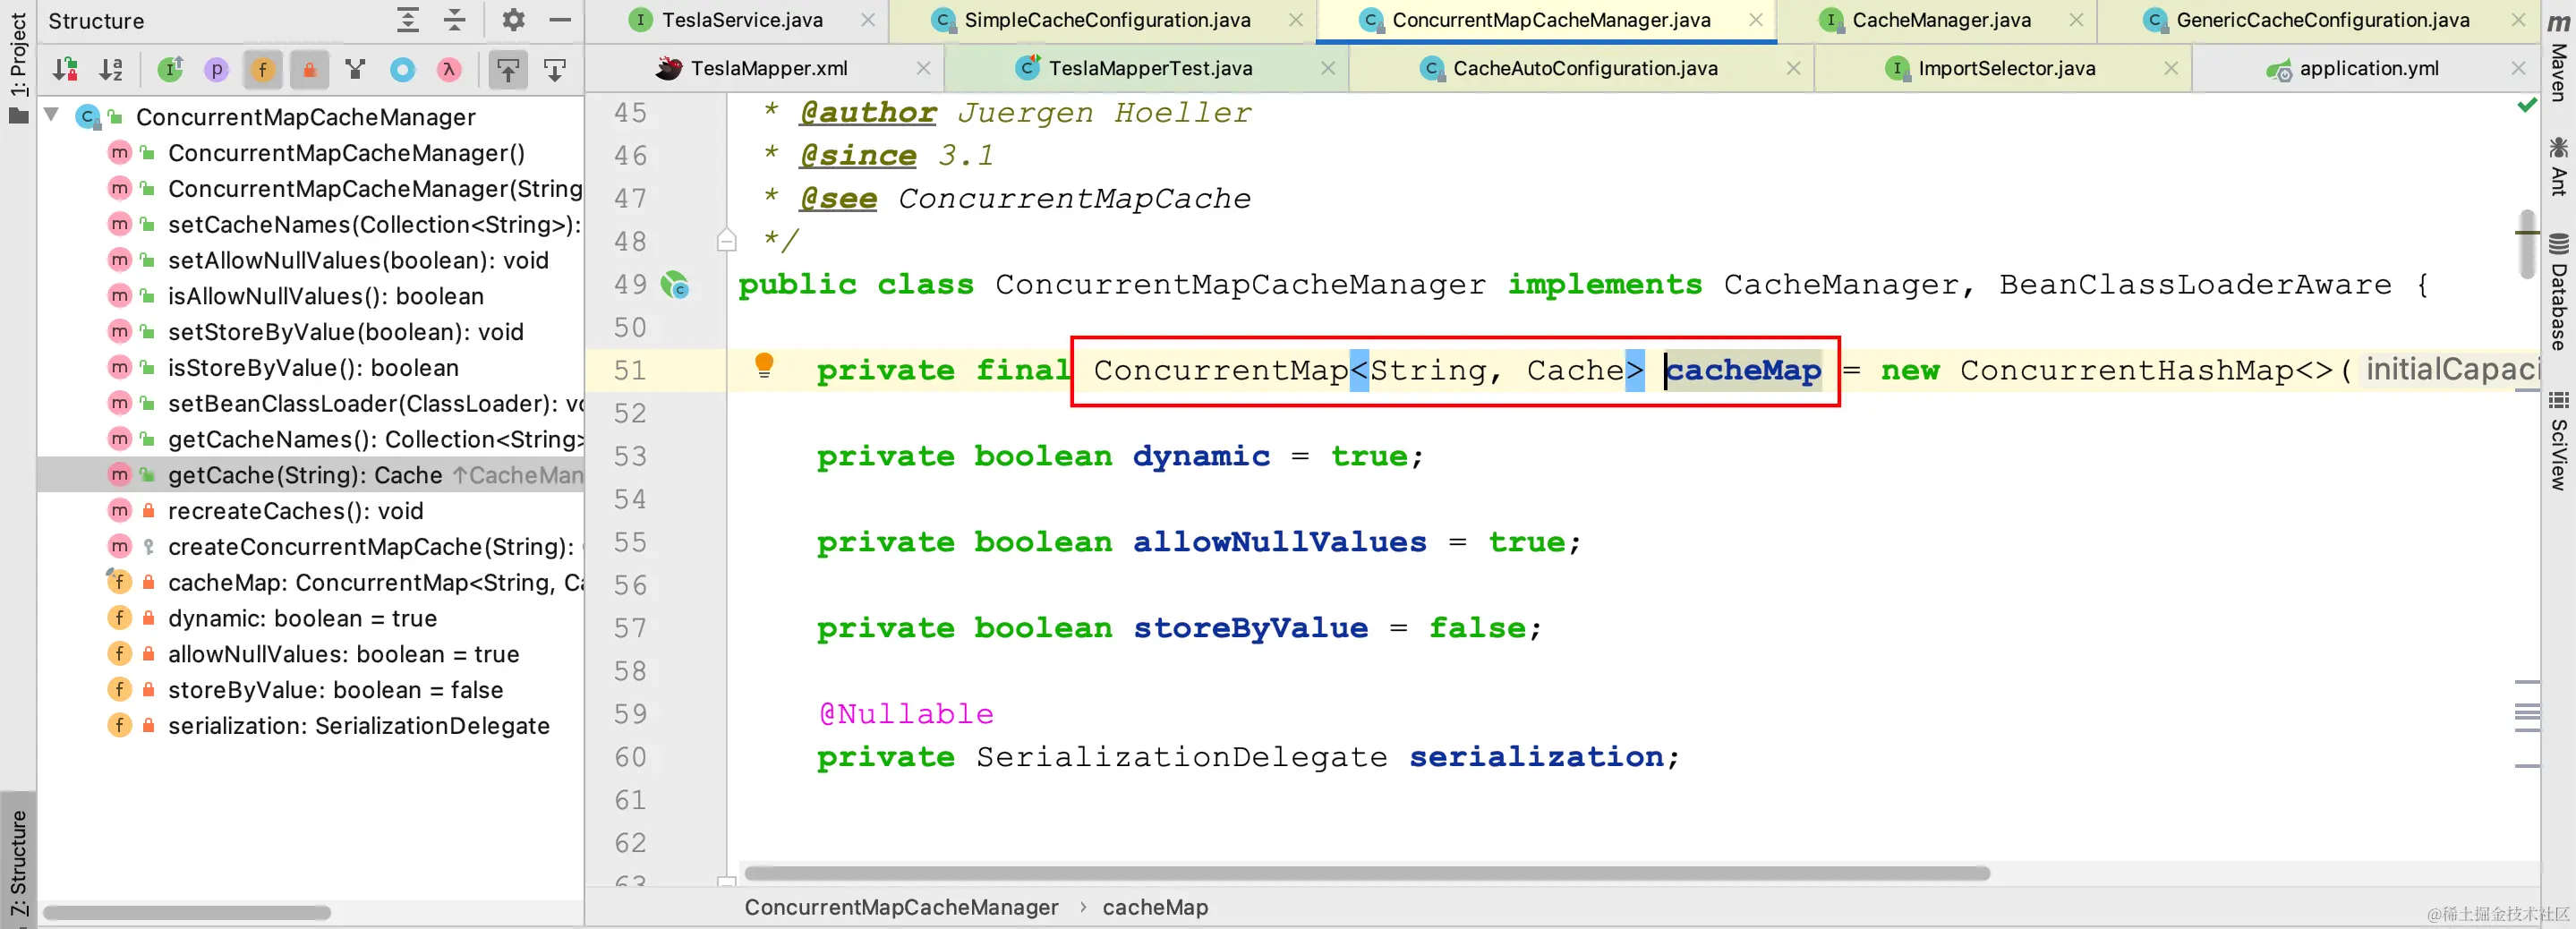Close the TeslaService.java tab
Screen dimensions: 2576x929
[x=868, y=20]
